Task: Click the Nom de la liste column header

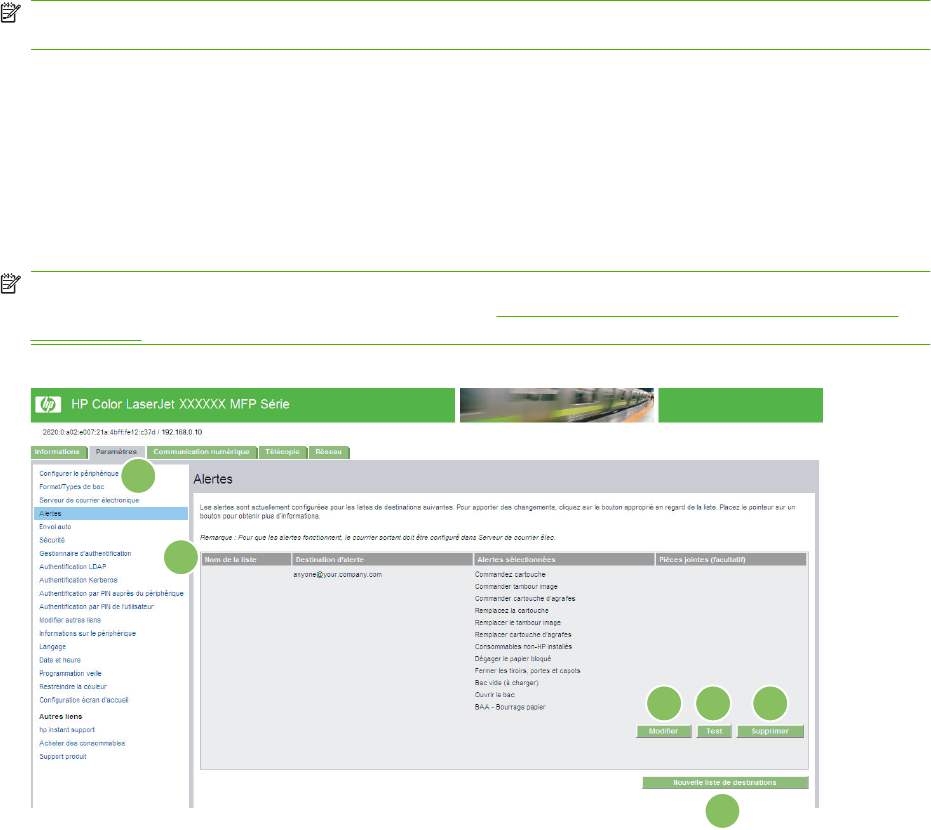Action: tap(246, 560)
